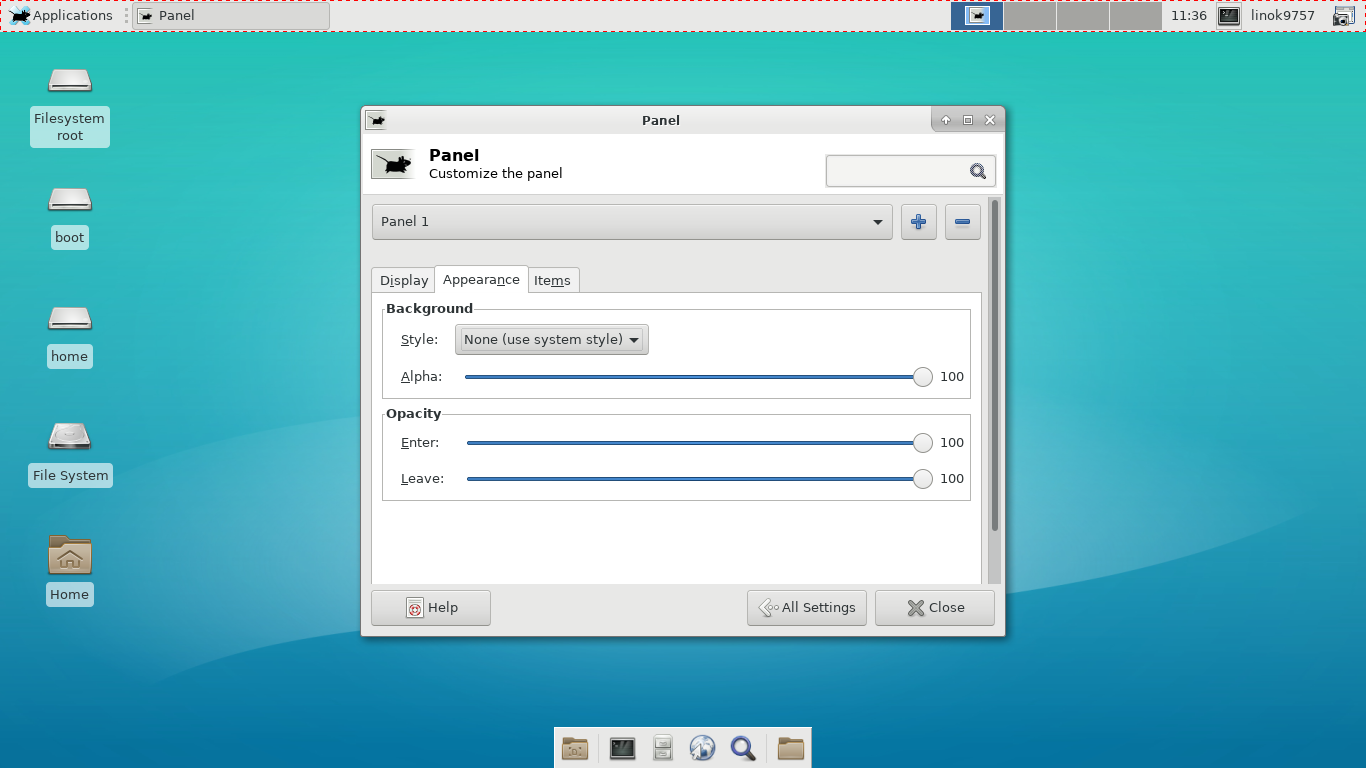Focus the settings search field
1366x768 pixels.
coord(910,171)
